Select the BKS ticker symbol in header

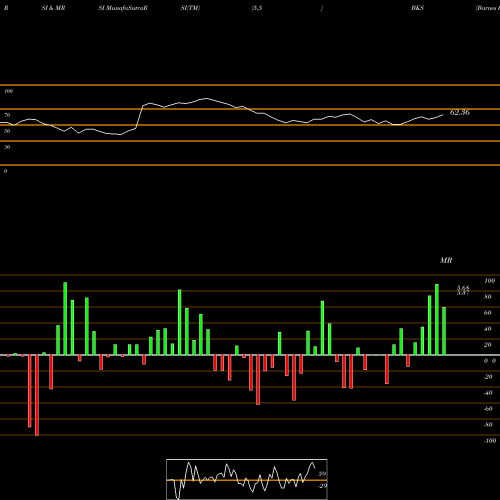(x=417, y=8)
